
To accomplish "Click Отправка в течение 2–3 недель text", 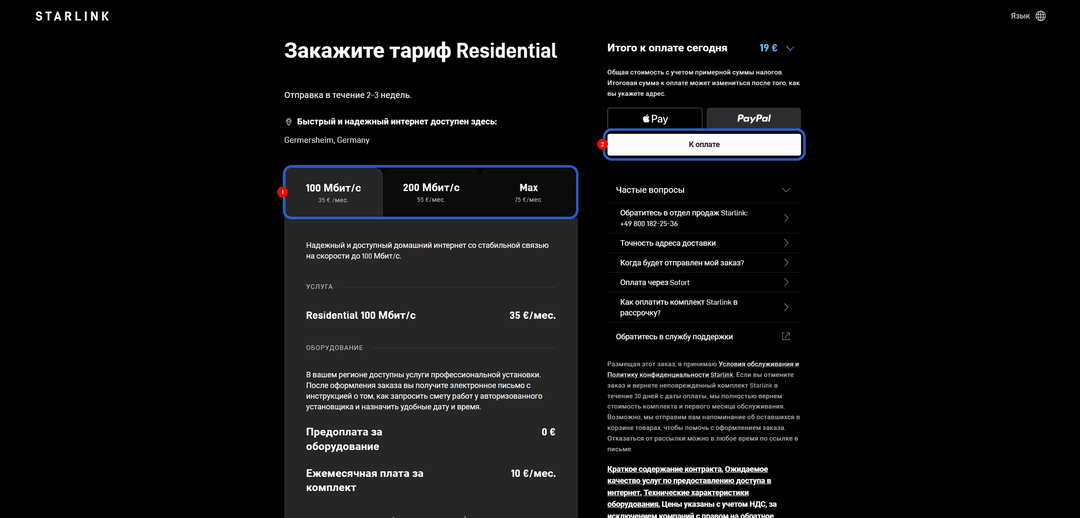I will (x=348, y=95).
